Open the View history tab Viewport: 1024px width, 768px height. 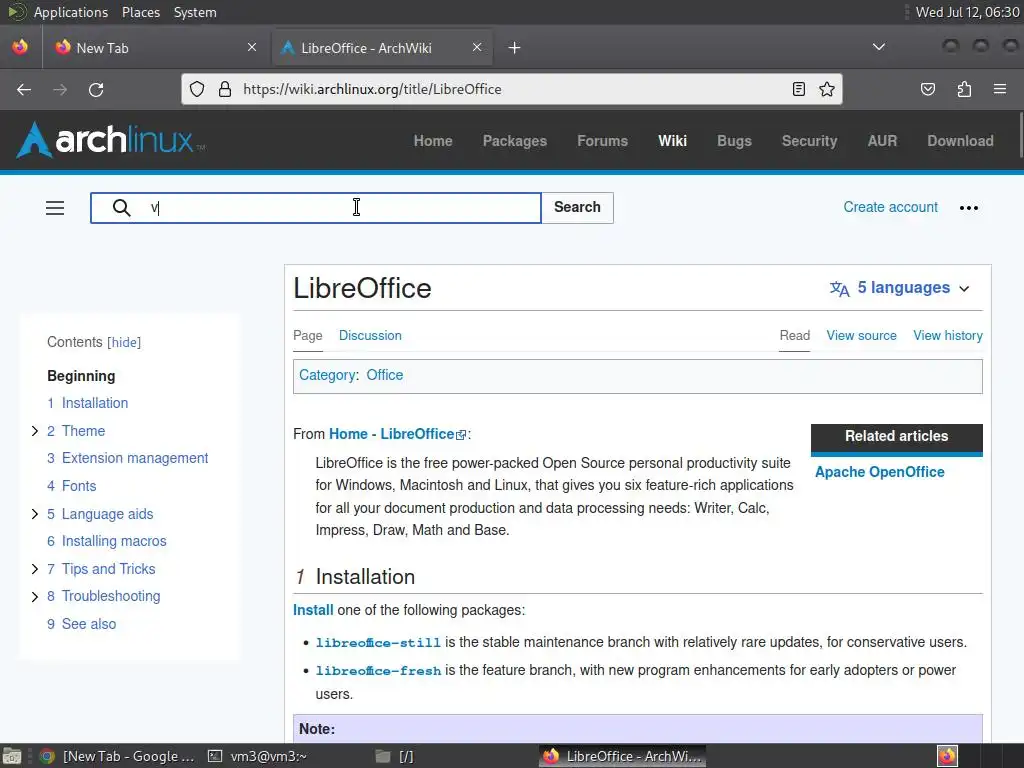(x=948, y=336)
